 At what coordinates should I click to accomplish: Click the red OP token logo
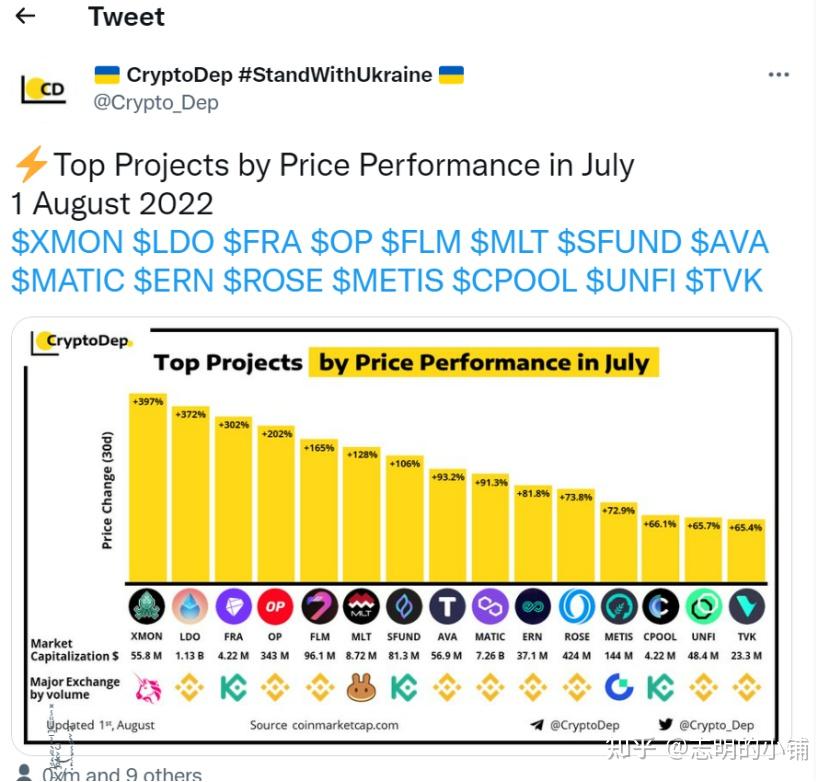(x=275, y=607)
